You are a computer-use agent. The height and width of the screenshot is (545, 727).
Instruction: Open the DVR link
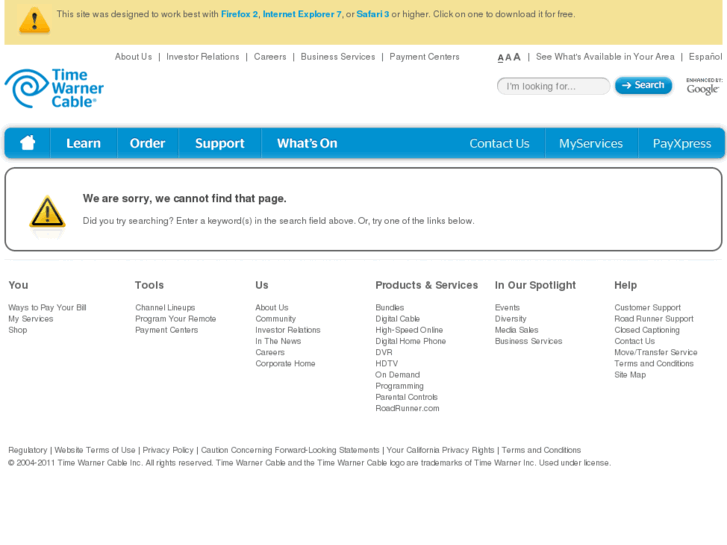coord(383,352)
